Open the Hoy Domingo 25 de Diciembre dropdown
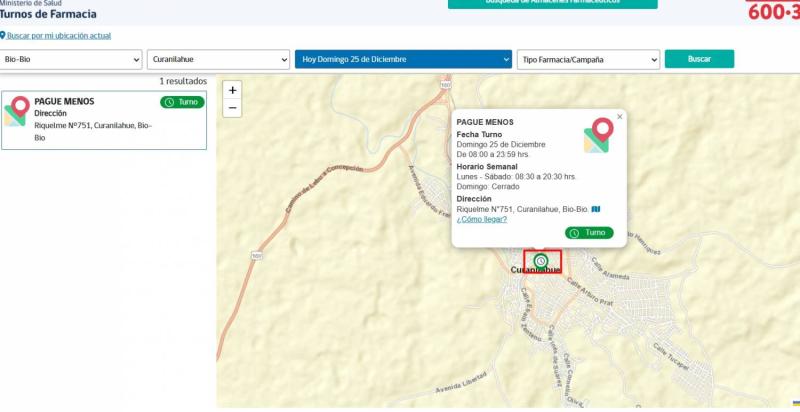This screenshot has height=412, width=800. 403,60
